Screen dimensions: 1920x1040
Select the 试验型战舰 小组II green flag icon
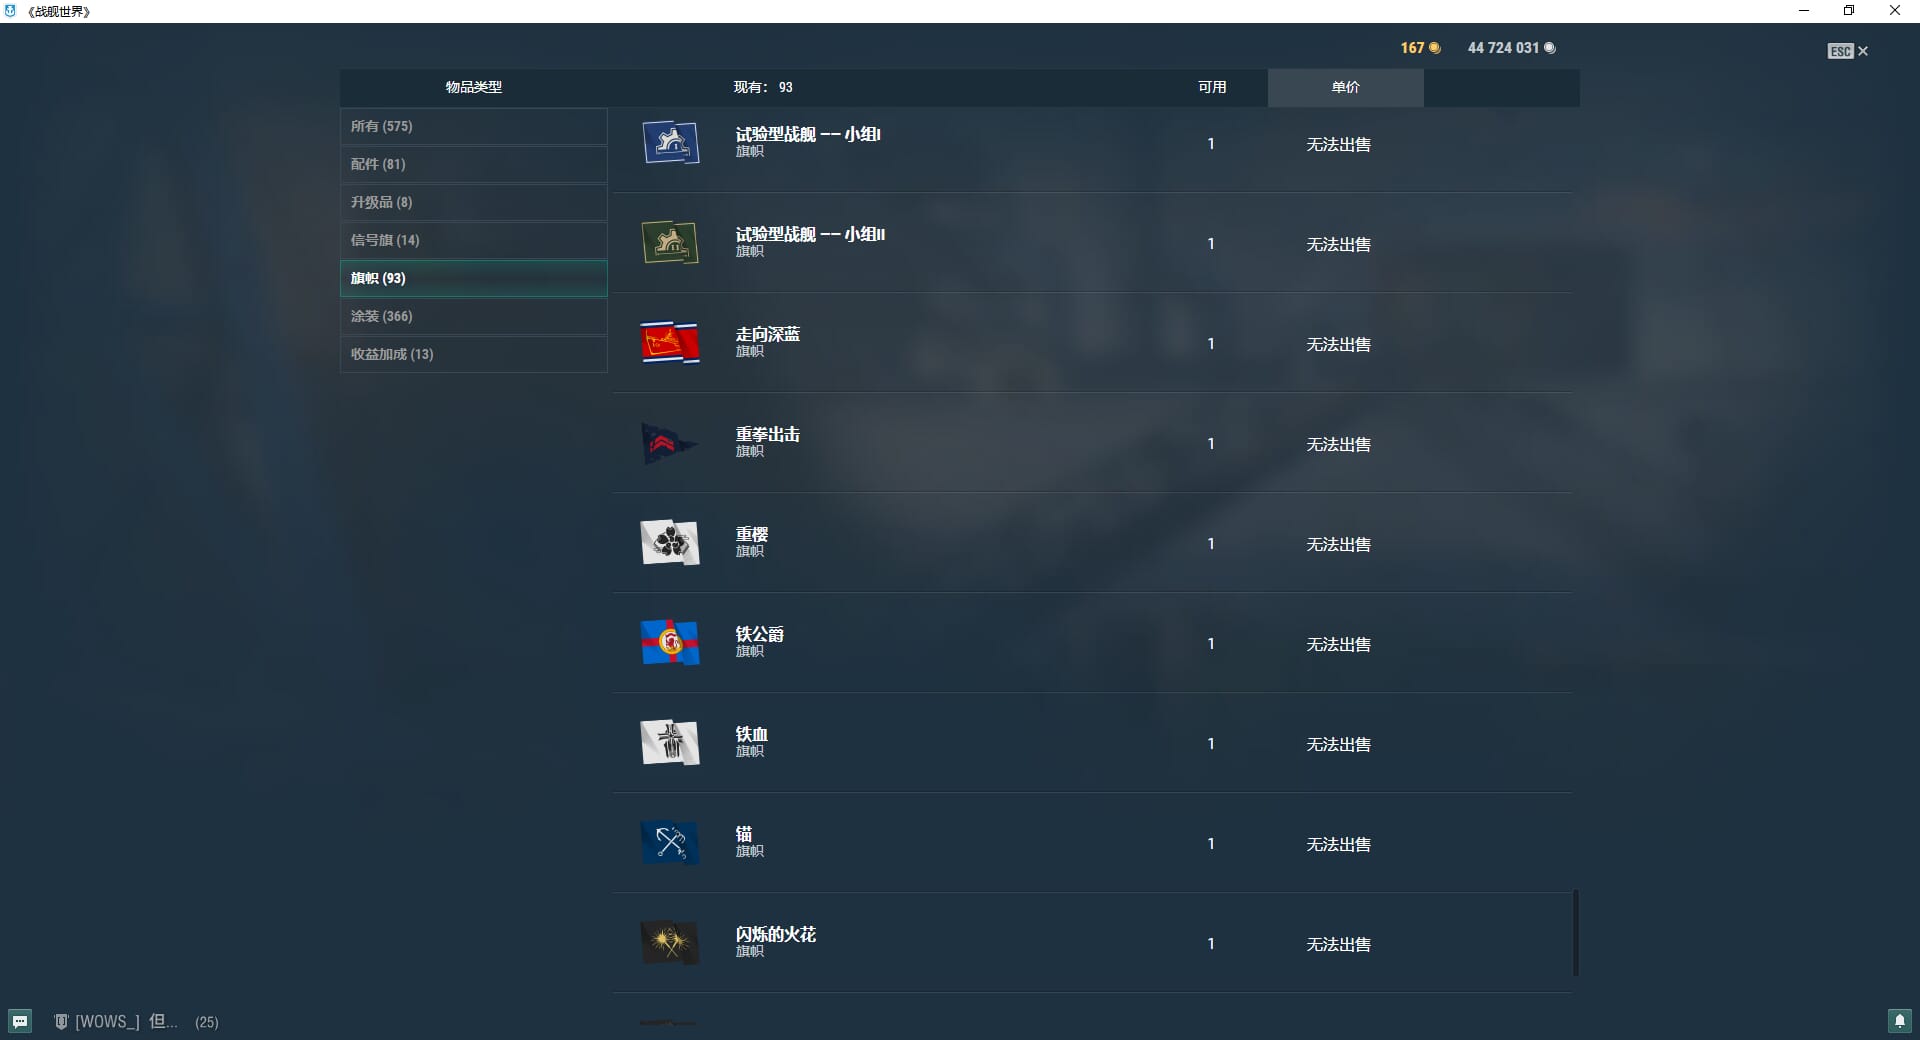pyautogui.click(x=670, y=243)
